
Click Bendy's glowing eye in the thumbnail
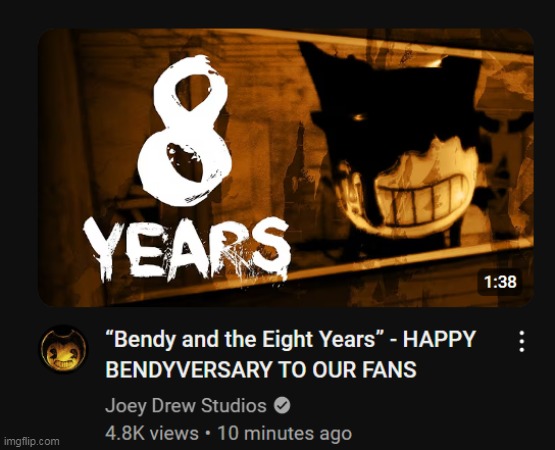click(359, 117)
